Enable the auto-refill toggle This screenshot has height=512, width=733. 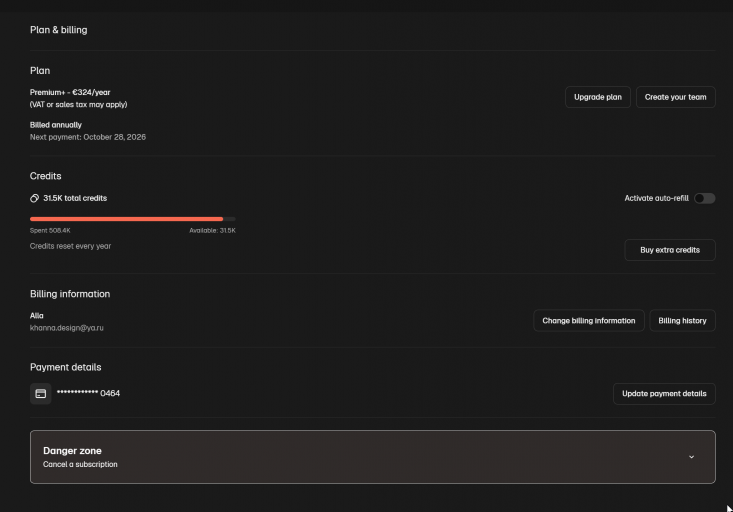click(704, 198)
